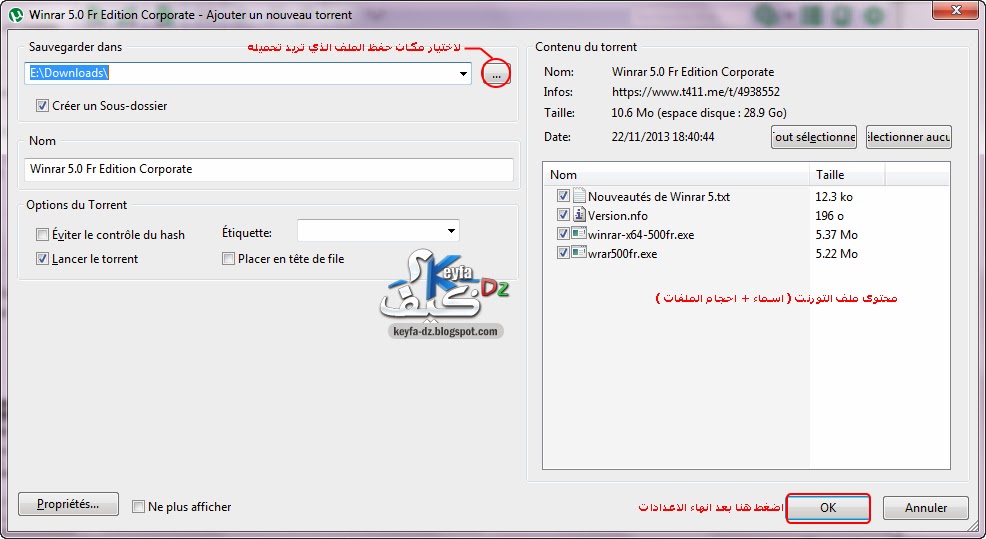The image size is (986, 539).
Task: Click the date 22/11/2013 18:40:44
Action: 663,136
